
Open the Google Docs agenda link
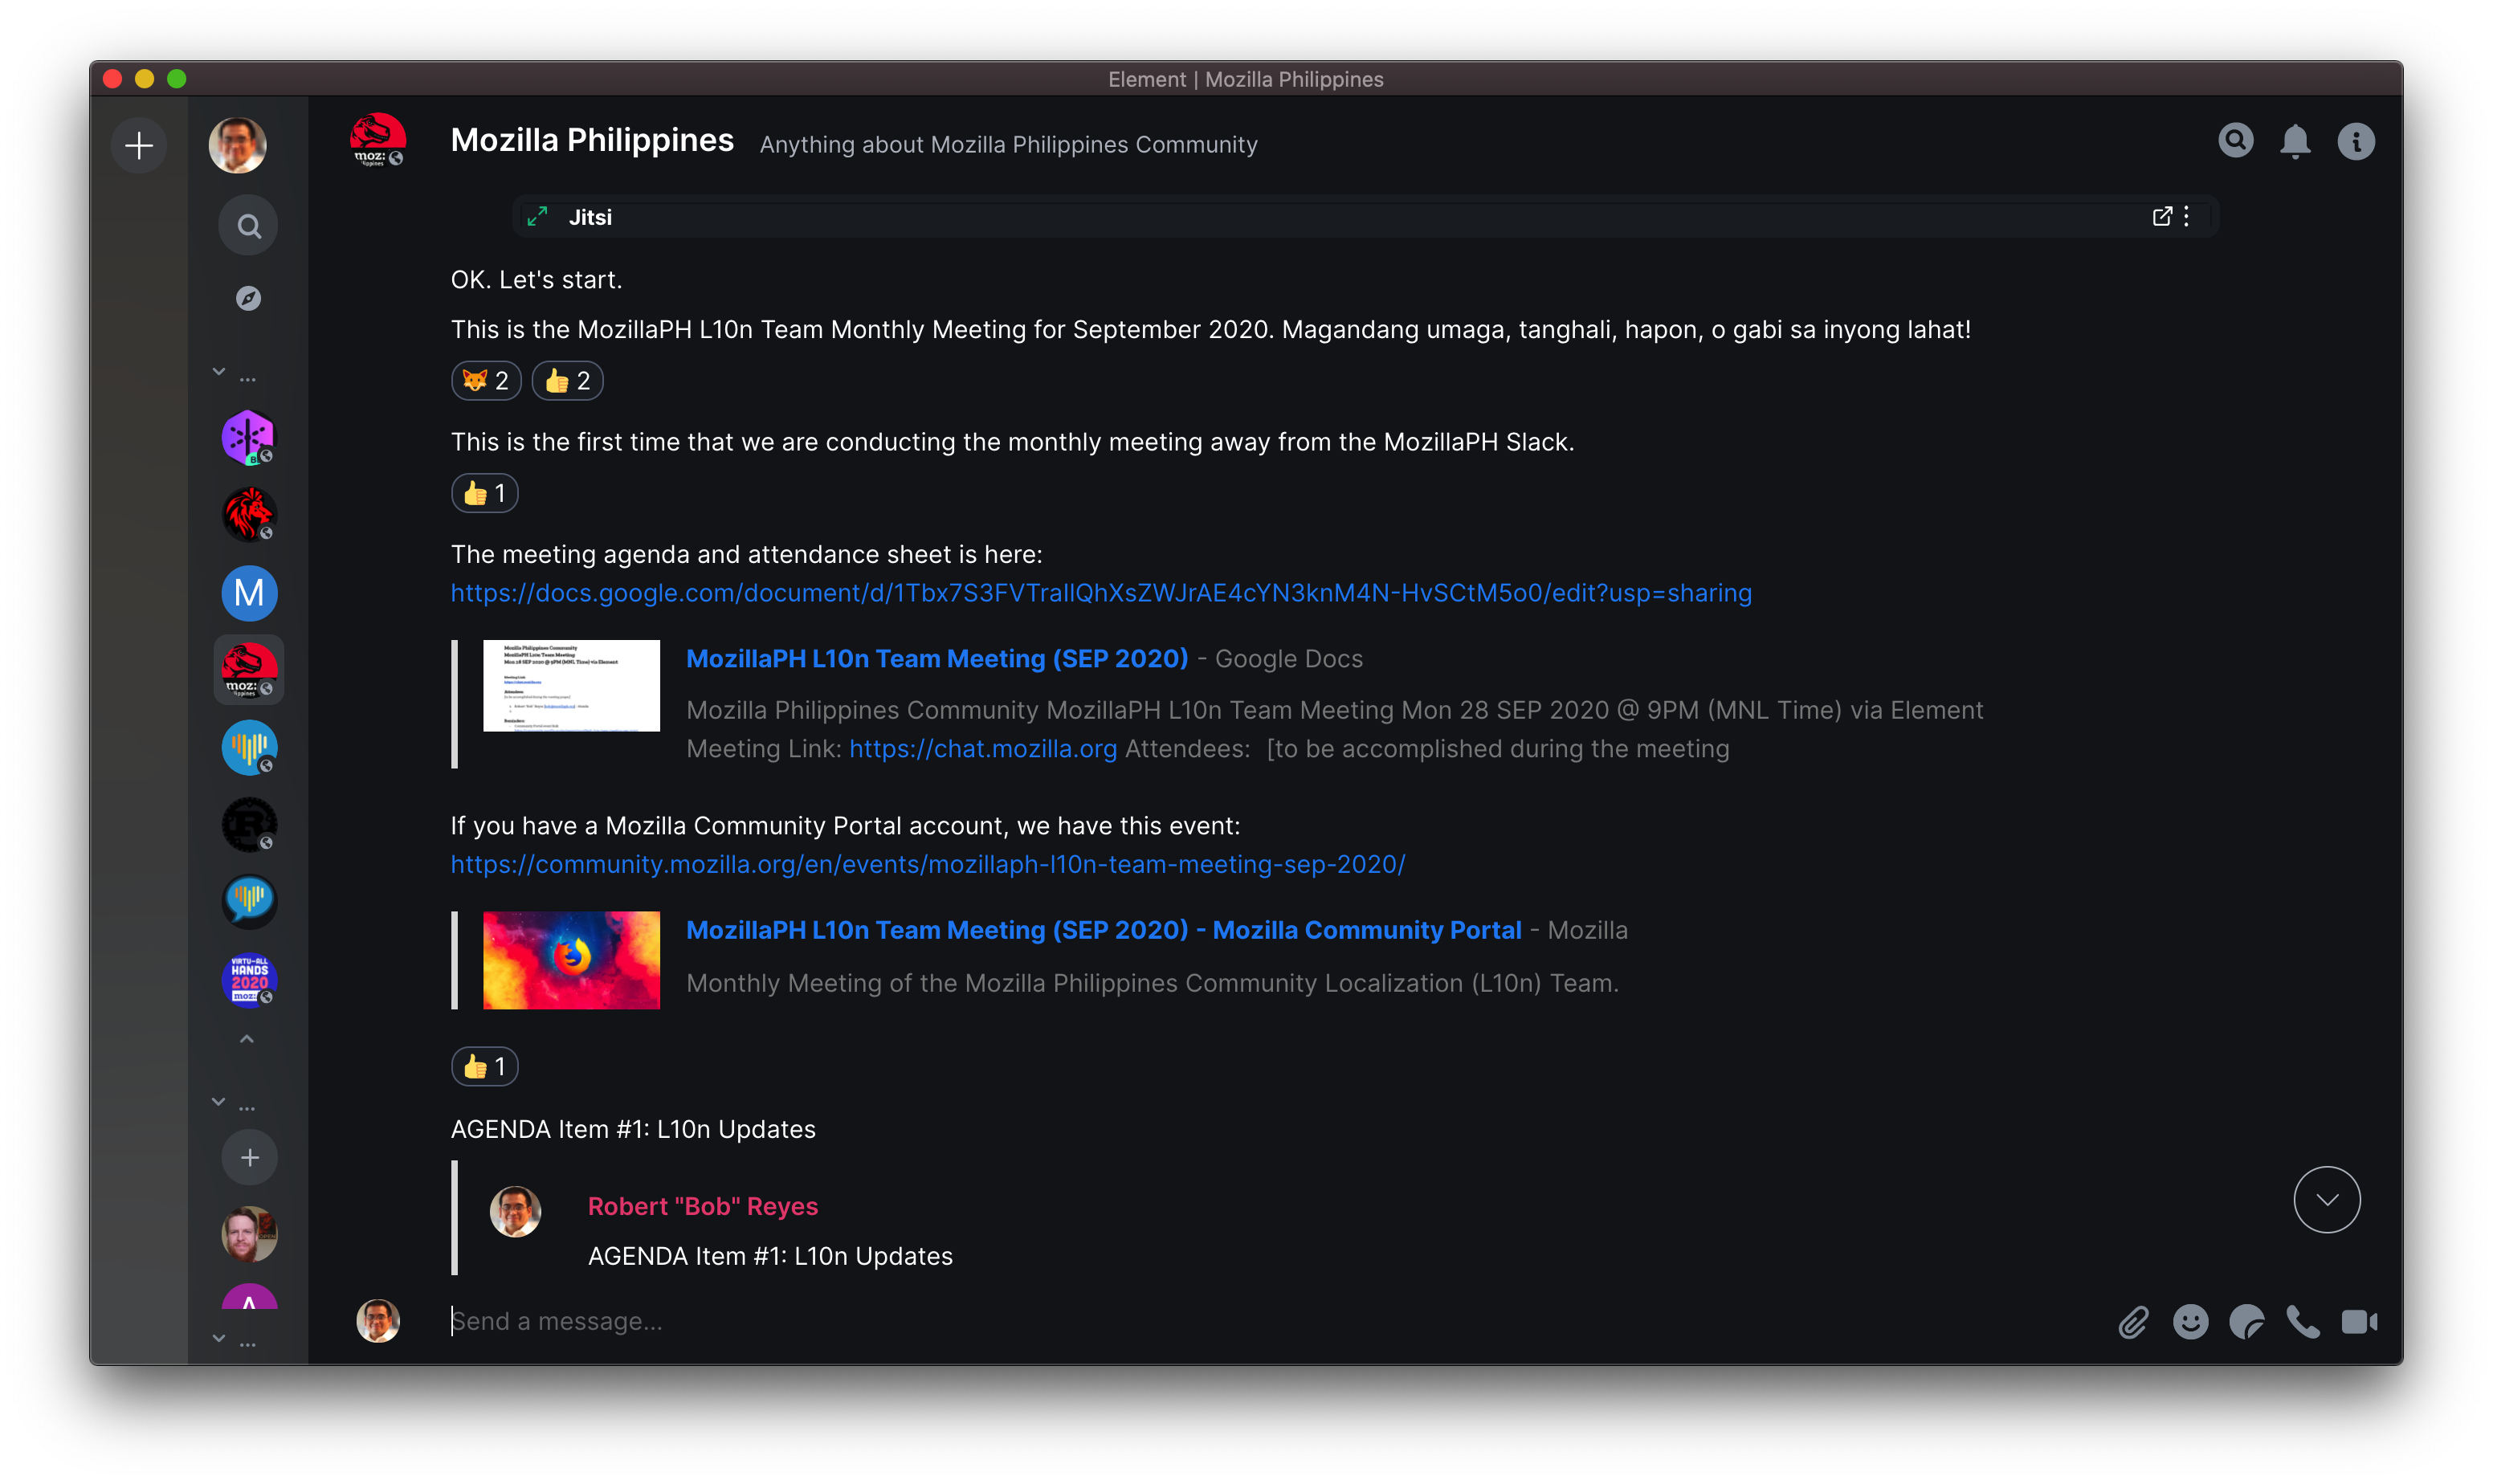[1101, 593]
